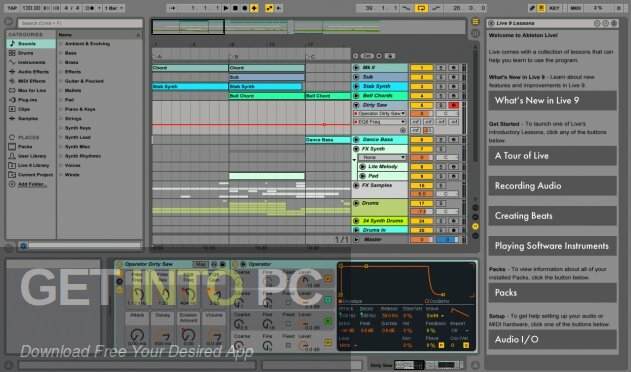This screenshot has height=372, width=631.
Task: Arm the Bell Chords track for recording
Action: coord(454,96)
